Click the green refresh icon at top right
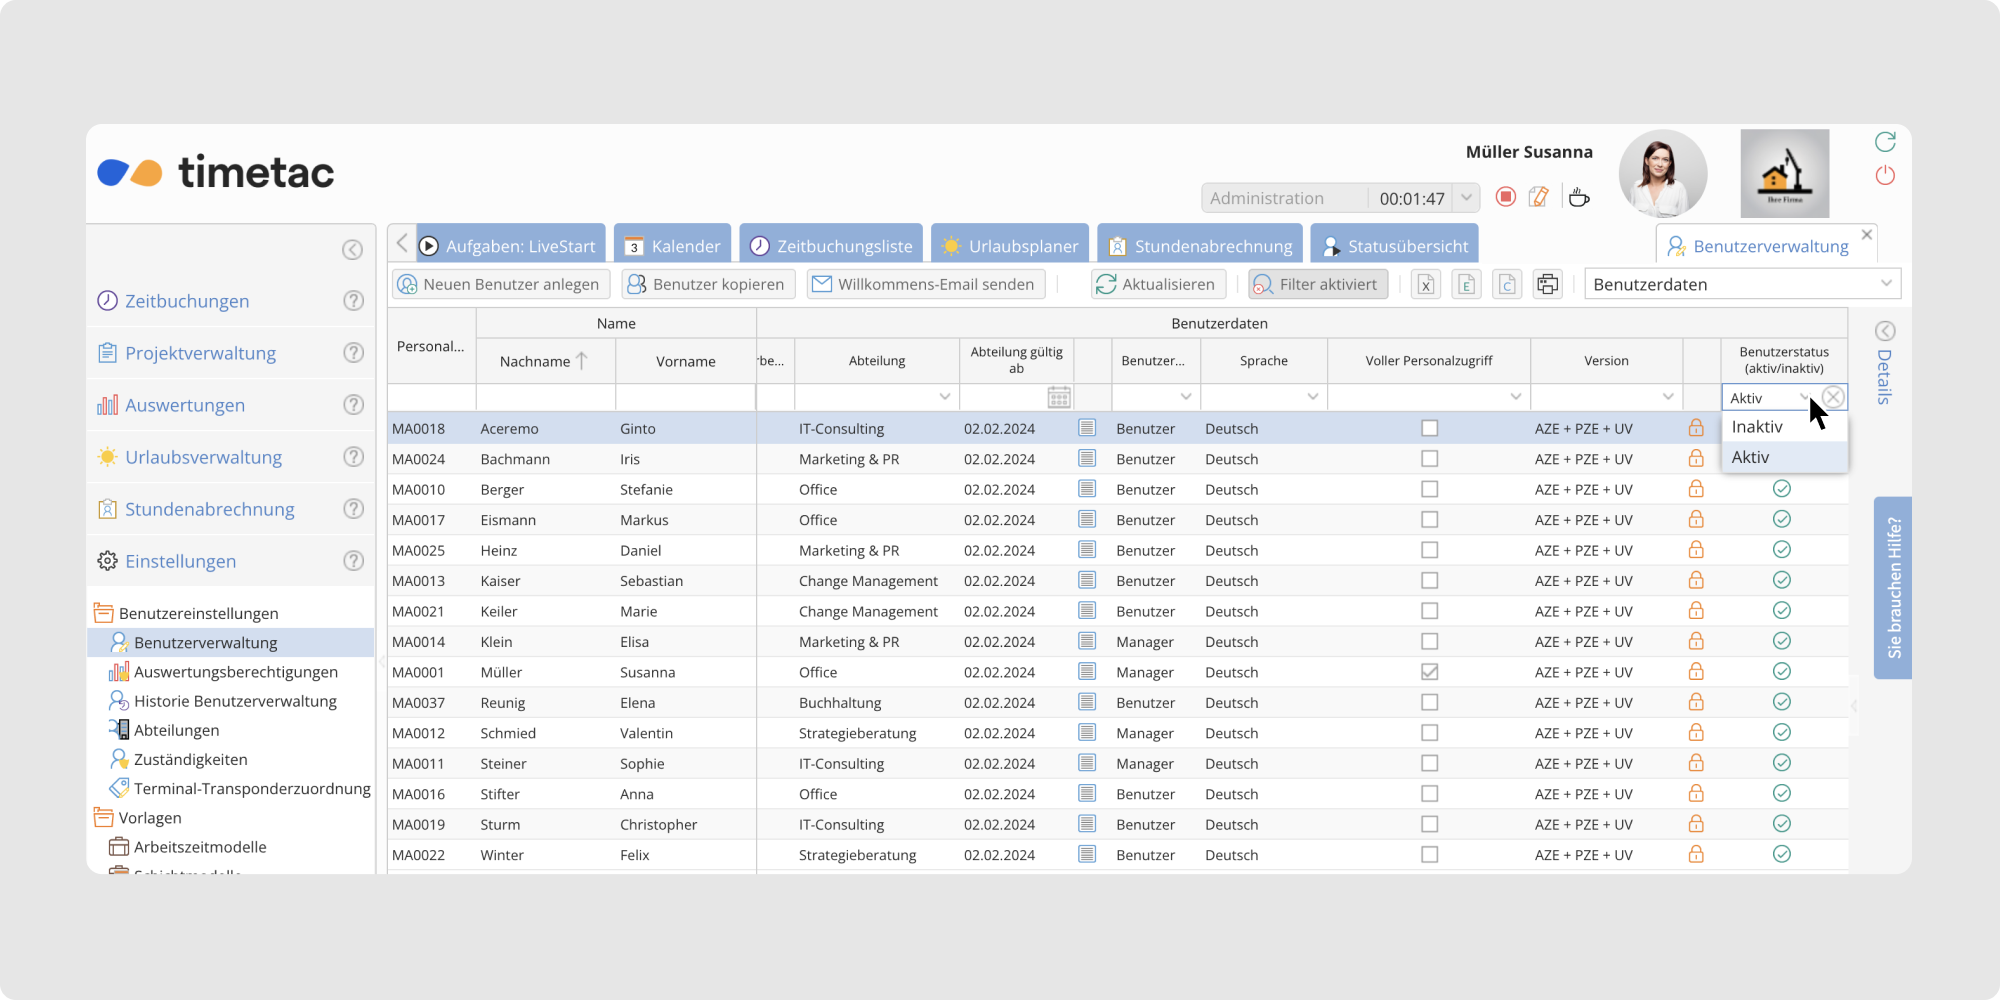The width and height of the screenshot is (2000, 1000). pyautogui.click(x=1885, y=142)
